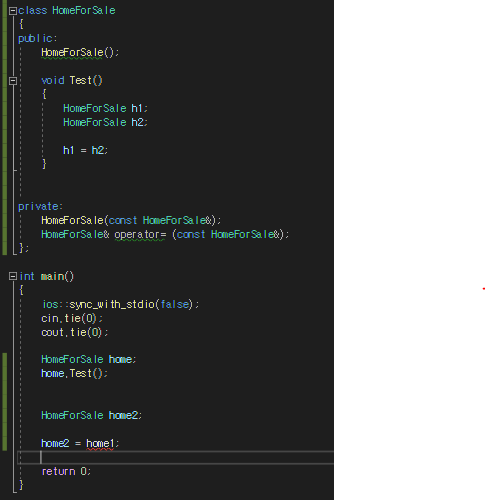
Task: Collapse the void Test() function block
Action: (13, 81)
